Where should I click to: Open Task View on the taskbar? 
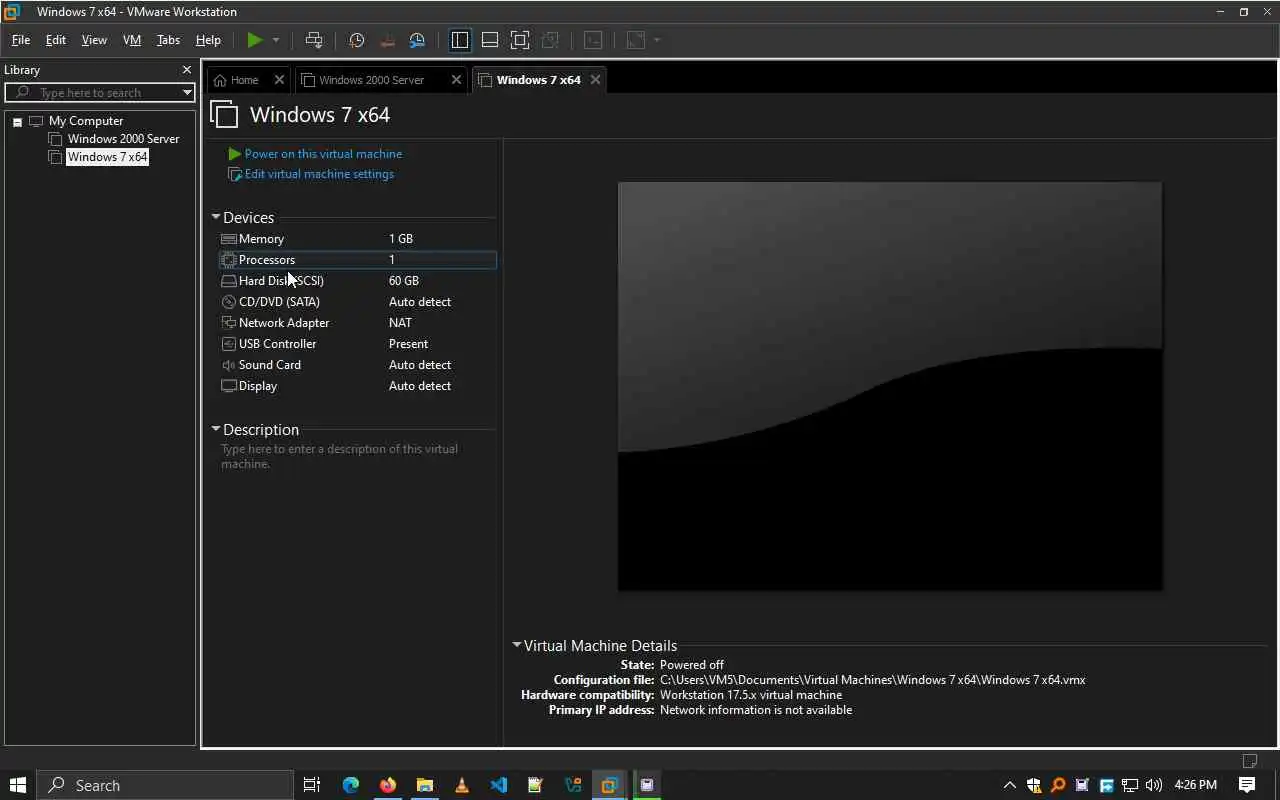click(312, 785)
